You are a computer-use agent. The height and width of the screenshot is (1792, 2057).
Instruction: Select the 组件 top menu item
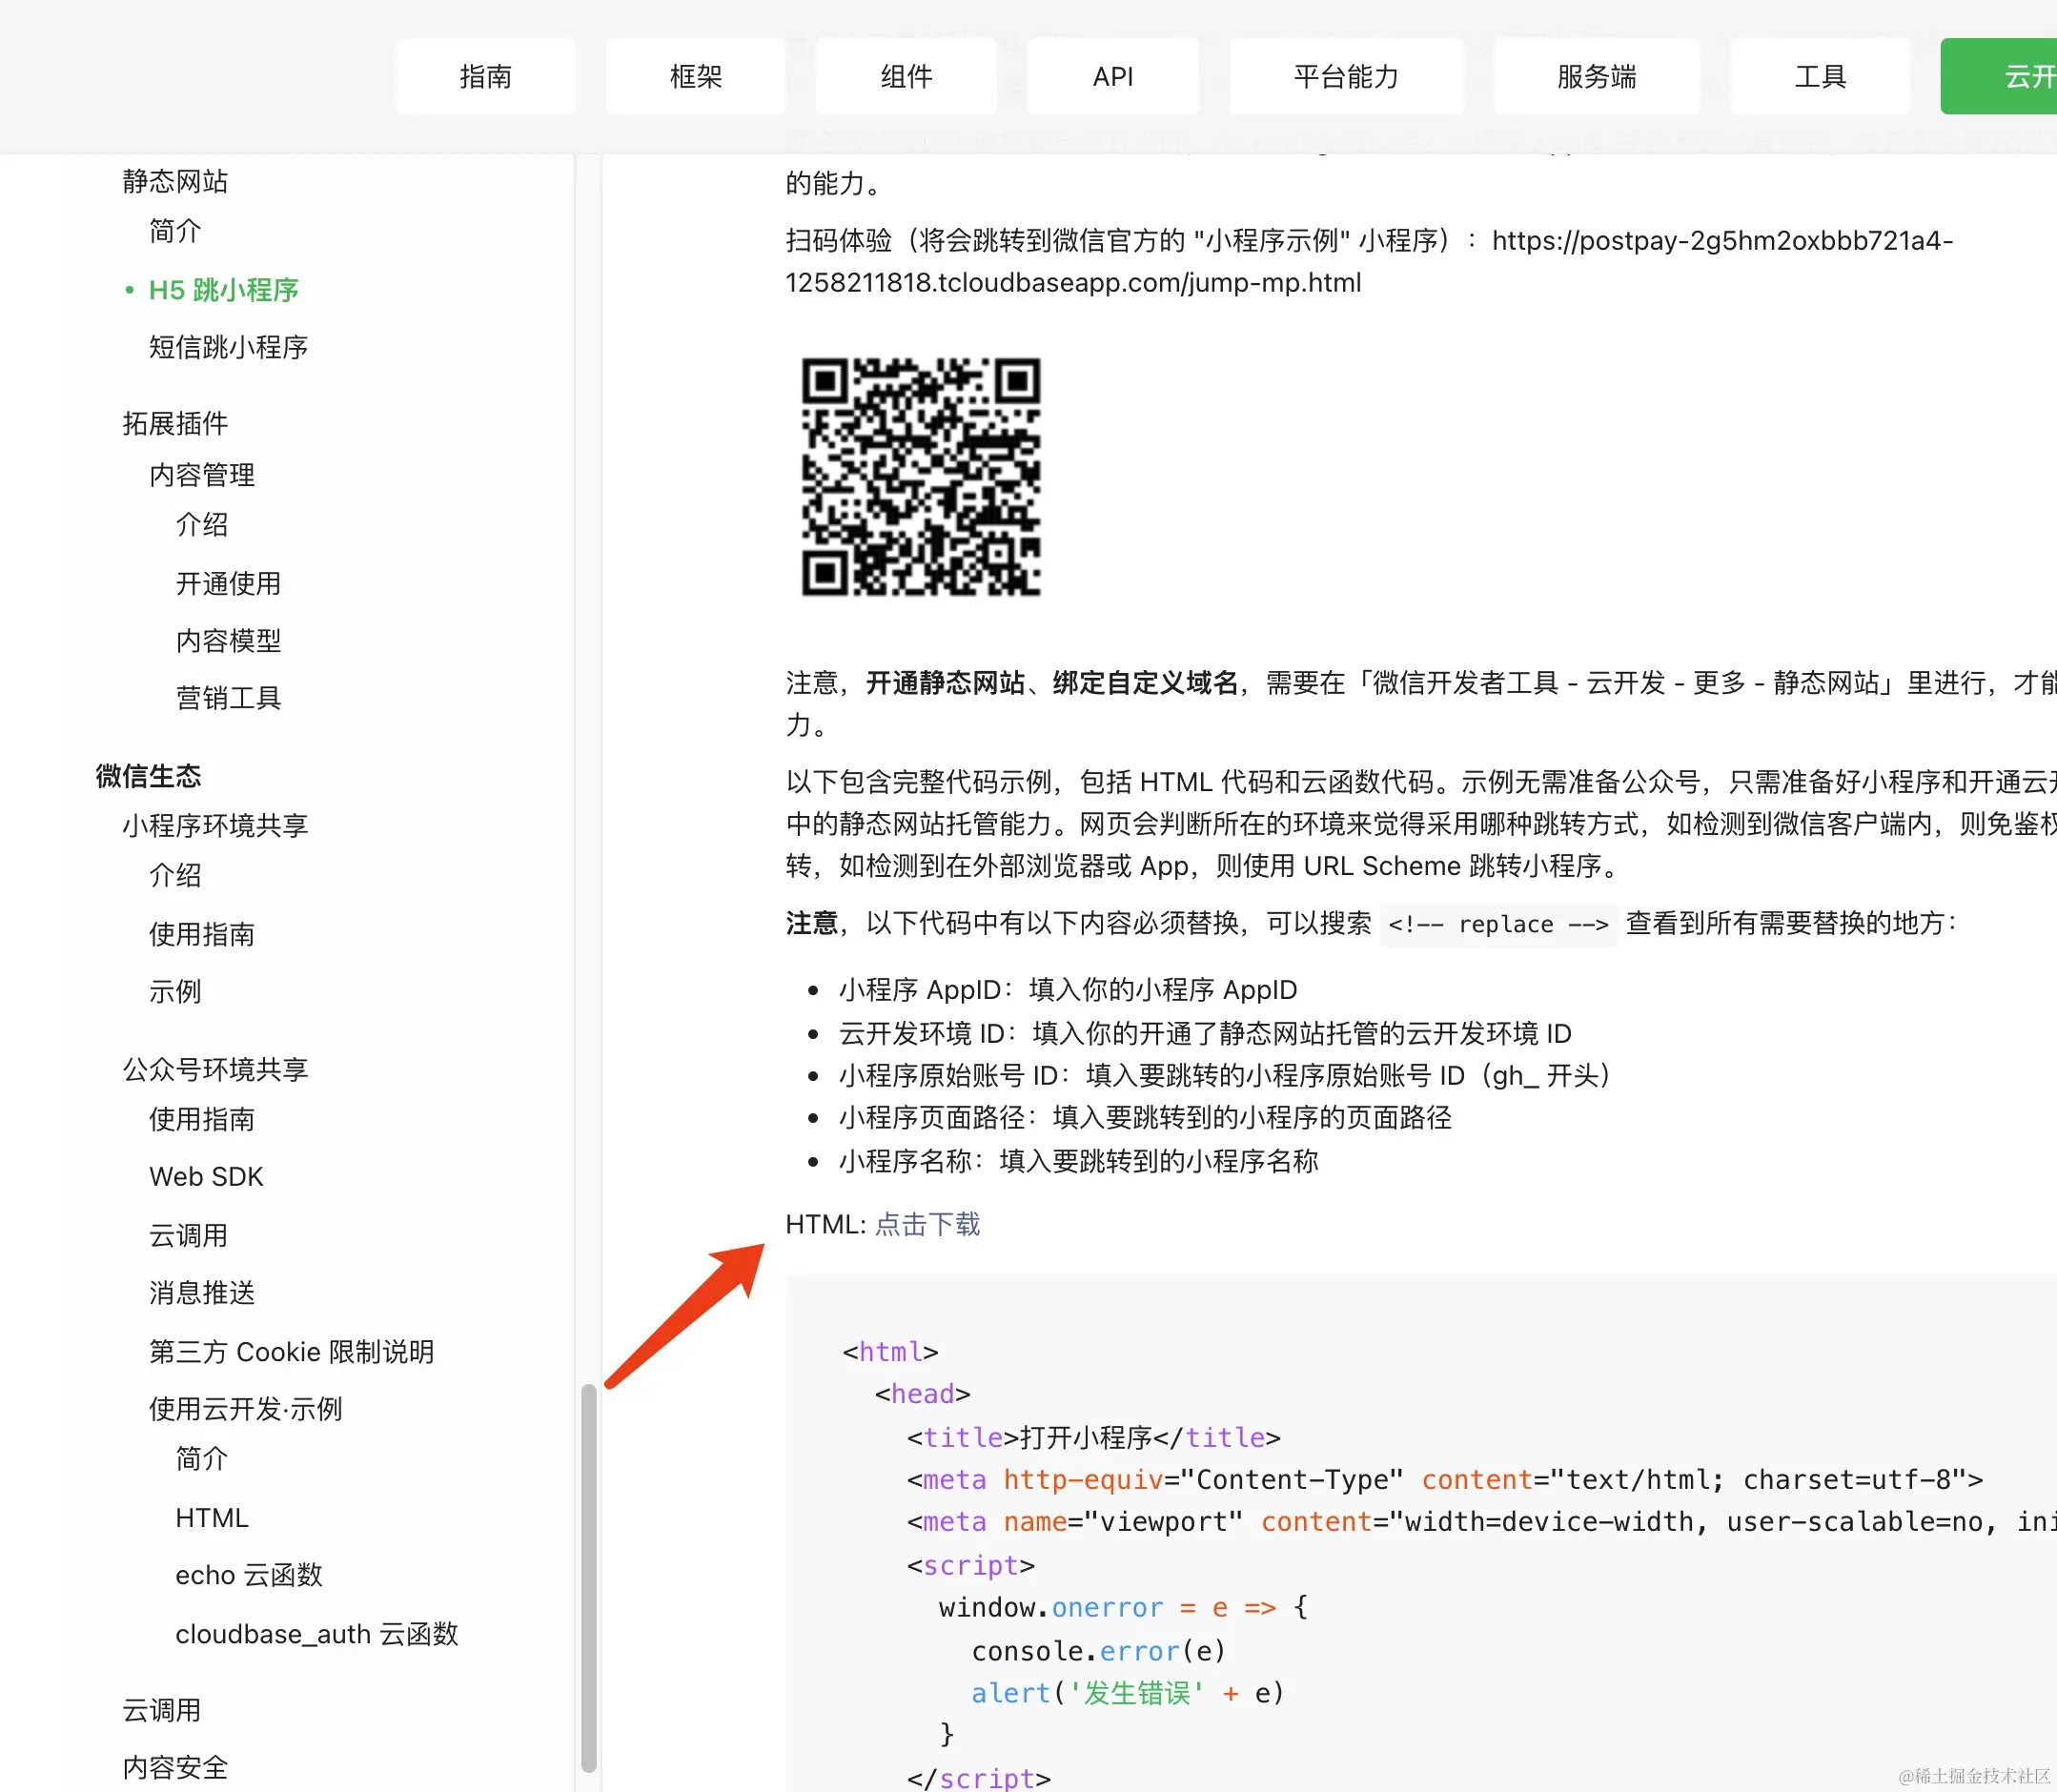pyautogui.click(x=906, y=76)
